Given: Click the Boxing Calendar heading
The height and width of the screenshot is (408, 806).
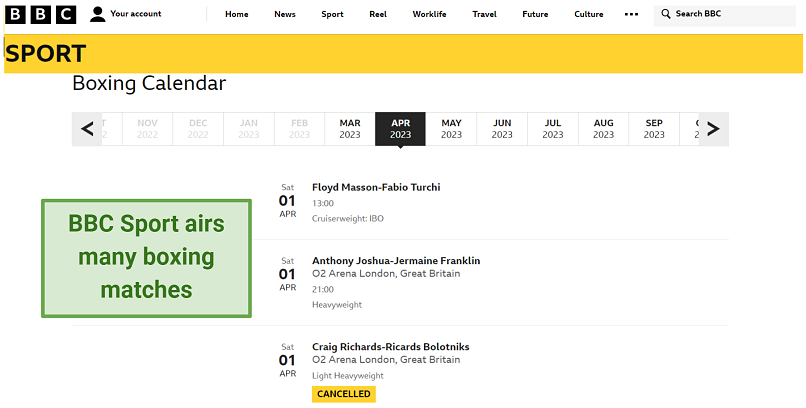Looking at the screenshot, I should click(x=149, y=83).
